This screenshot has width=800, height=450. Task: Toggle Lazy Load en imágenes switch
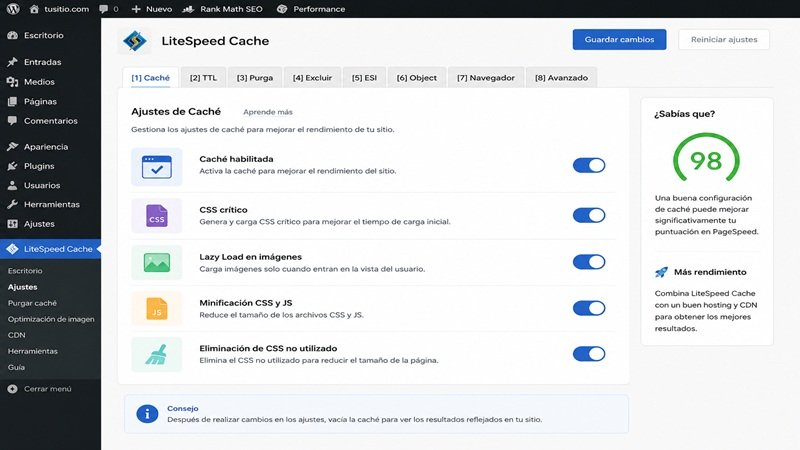(589, 262)
